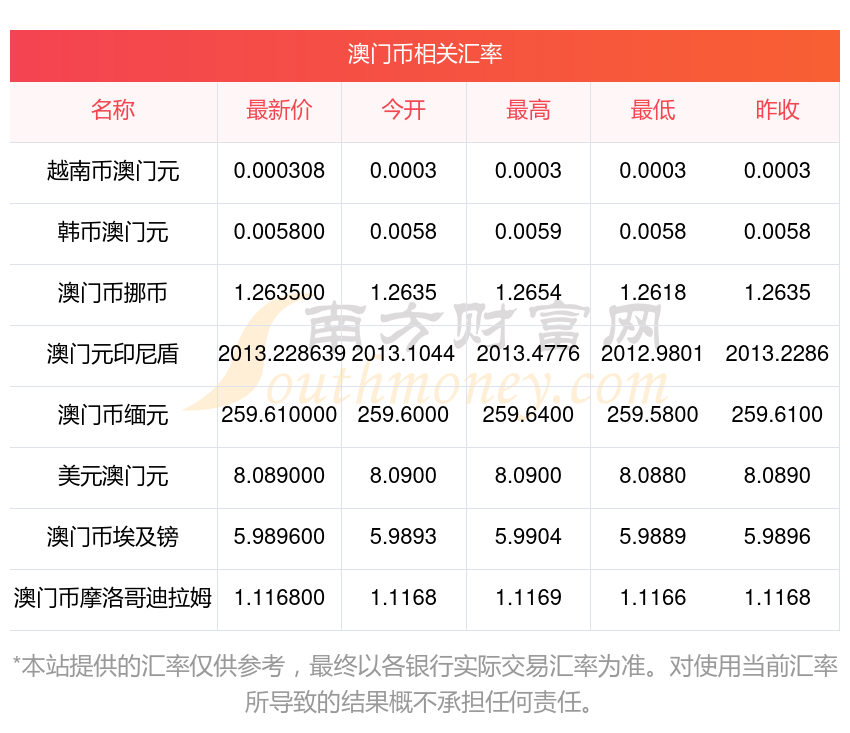The image size is (850, 733).
Task: Click the 埃及镑 highest value 5.9904
Action: click(528, 537)
